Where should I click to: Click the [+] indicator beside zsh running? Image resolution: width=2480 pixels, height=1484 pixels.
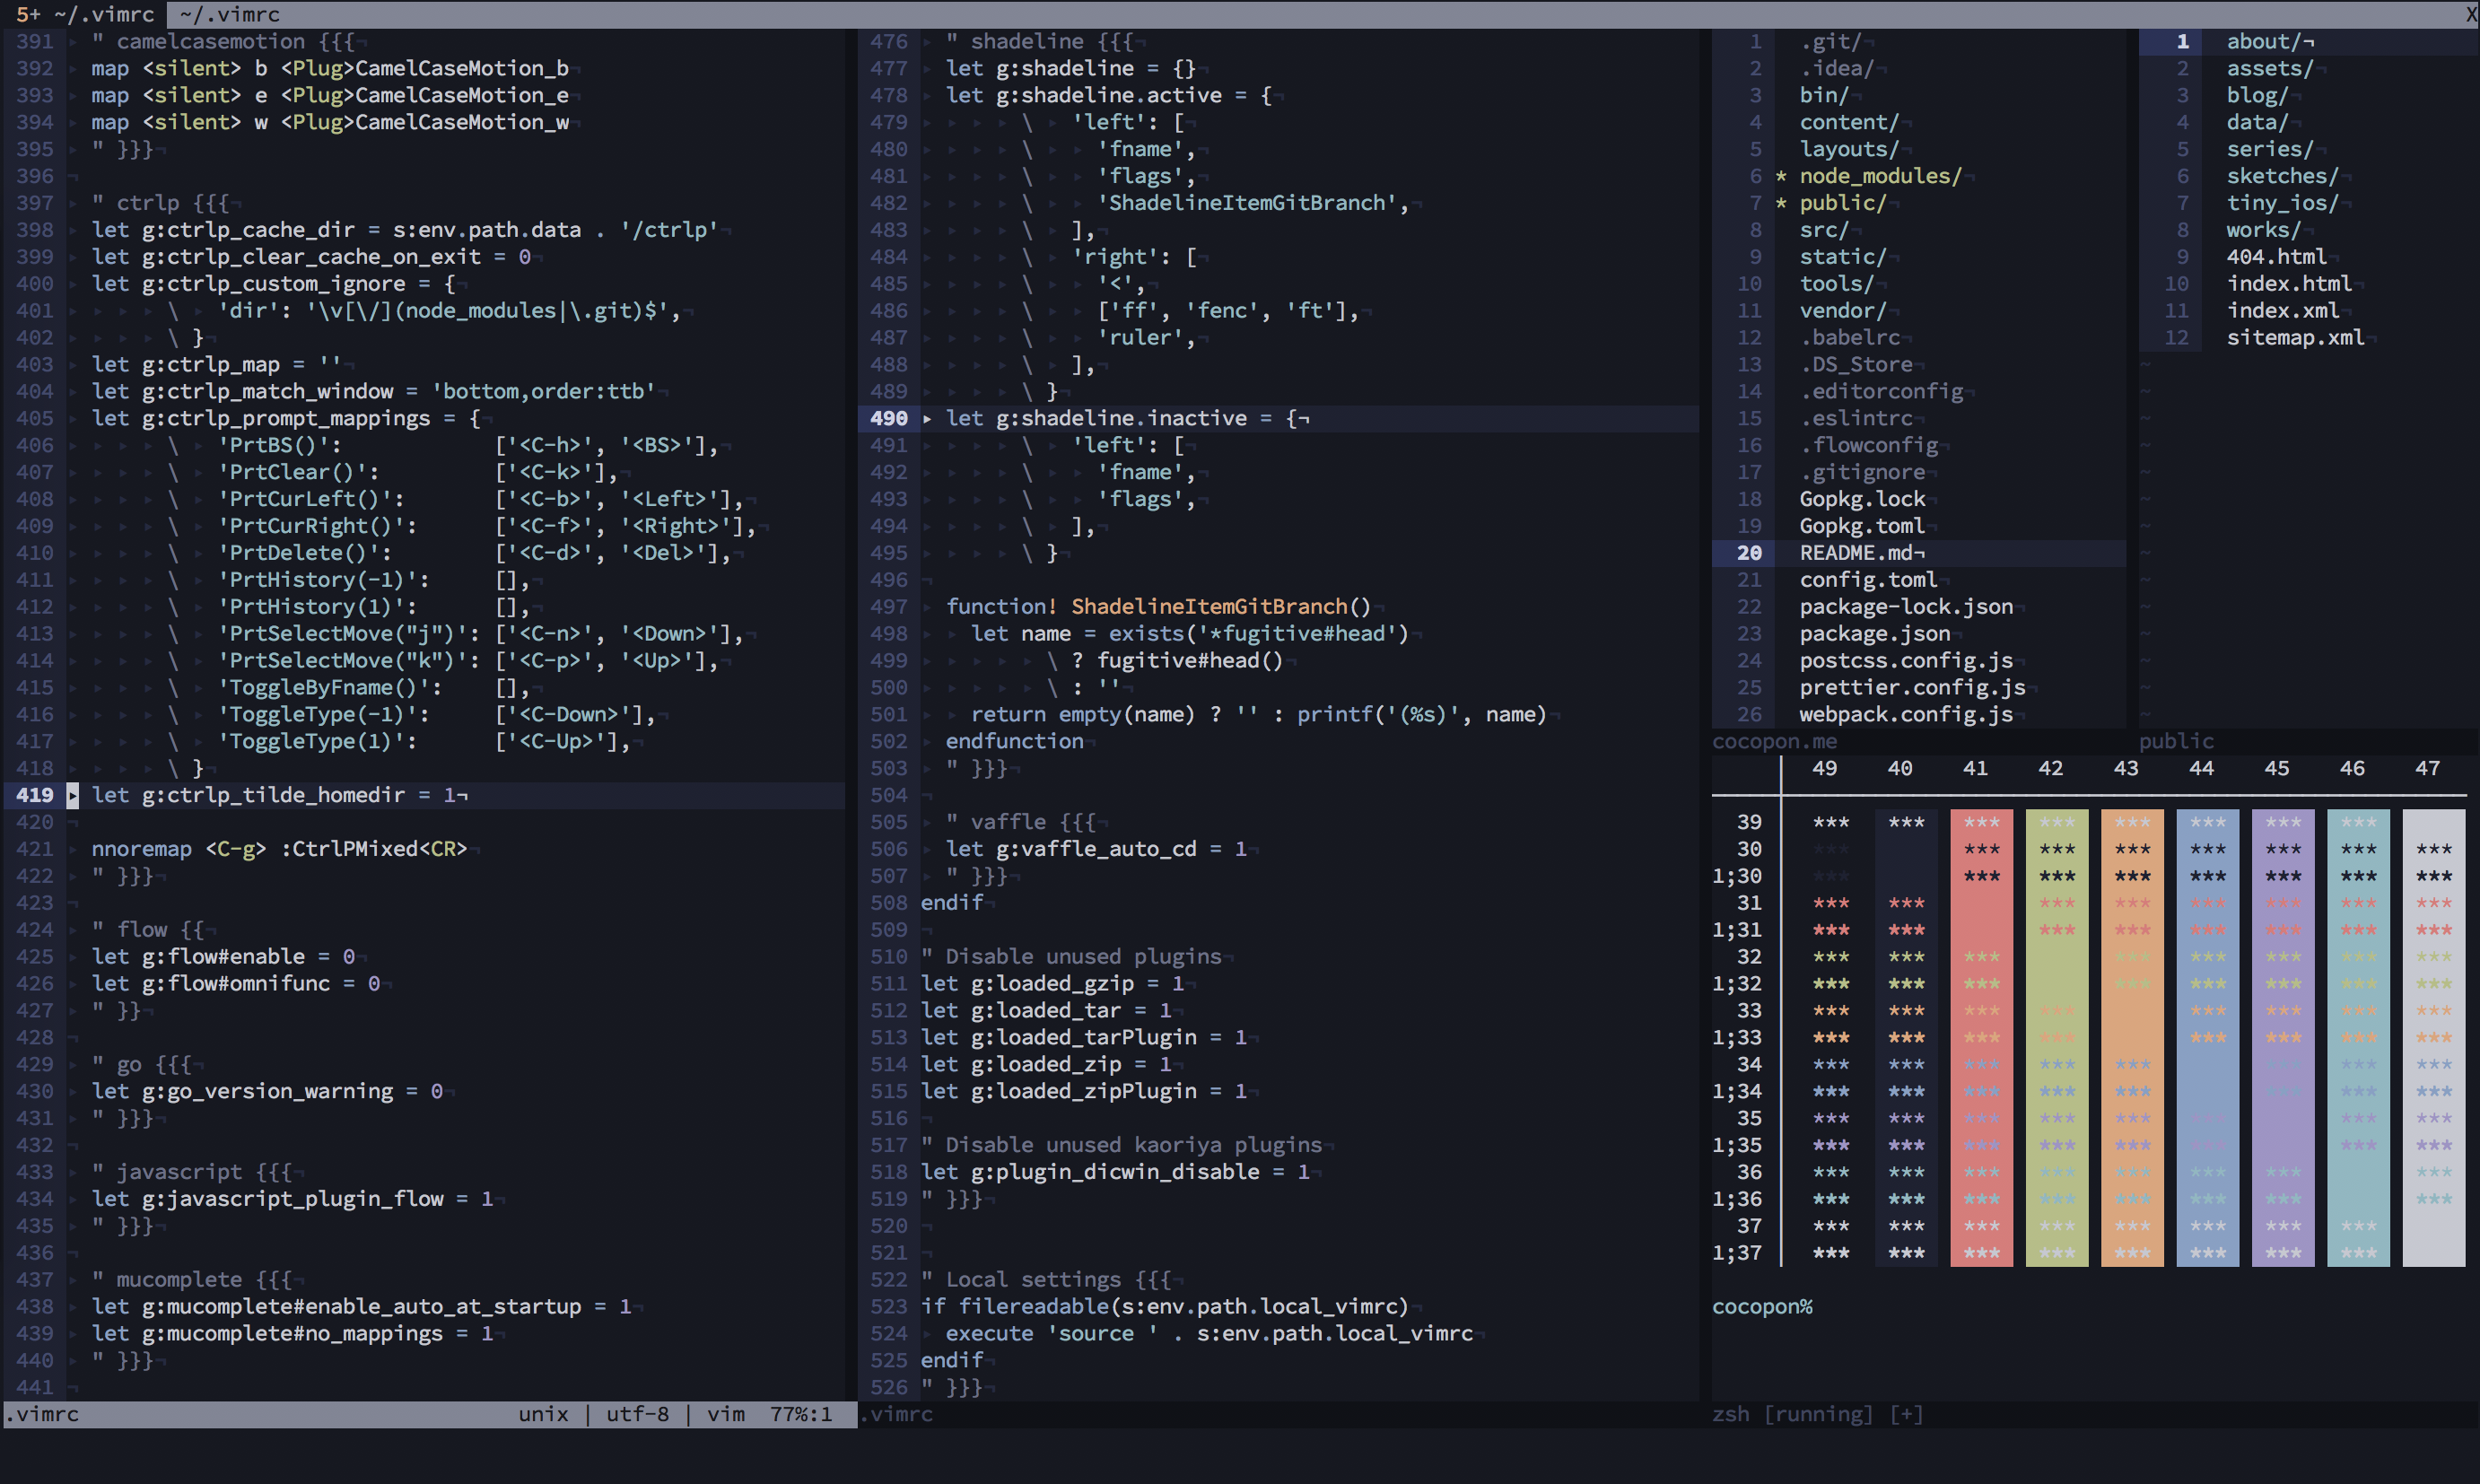1907,1413
